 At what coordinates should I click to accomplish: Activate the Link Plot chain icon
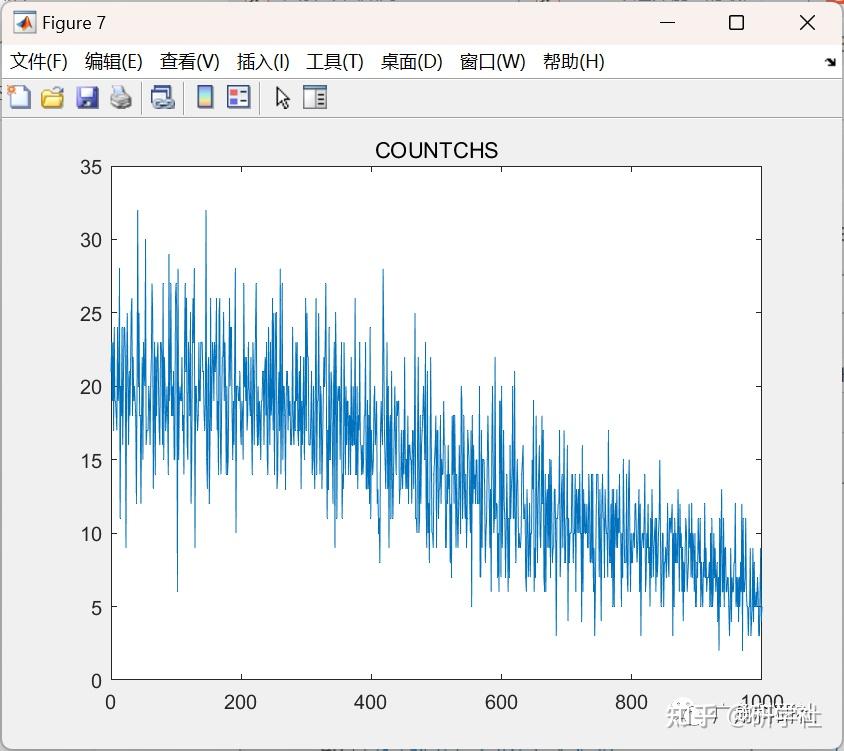pos(163,97)
